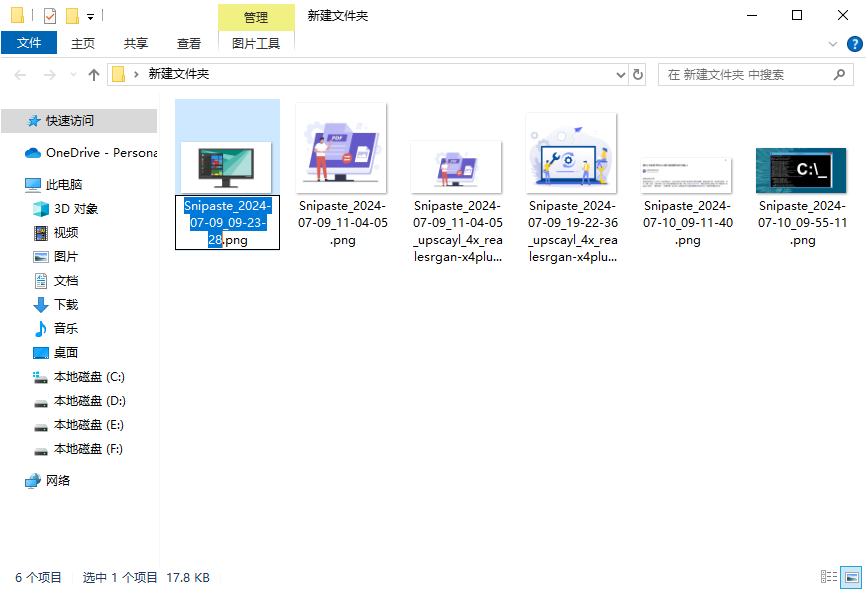The width and height of the screenshot is (867, 590).
Task: Open 本地磁盘 (E:) drive
Action: coord(80,425)
